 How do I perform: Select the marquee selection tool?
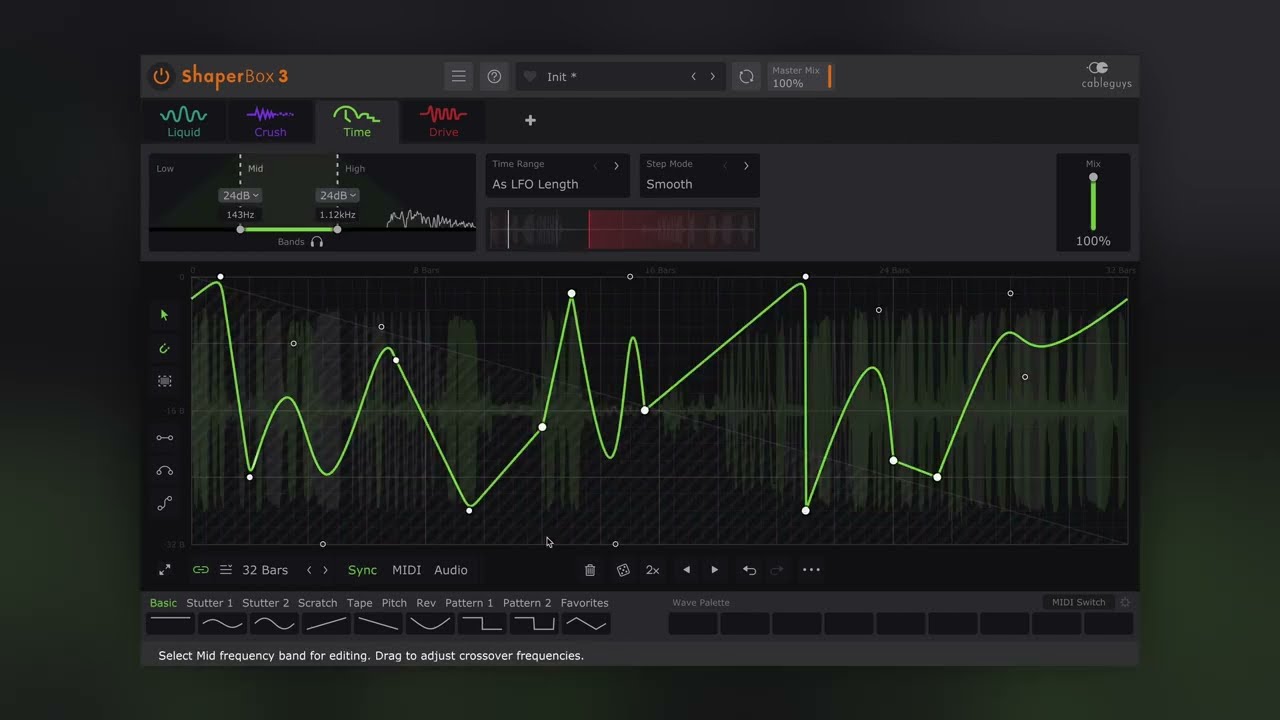[165, 381]
